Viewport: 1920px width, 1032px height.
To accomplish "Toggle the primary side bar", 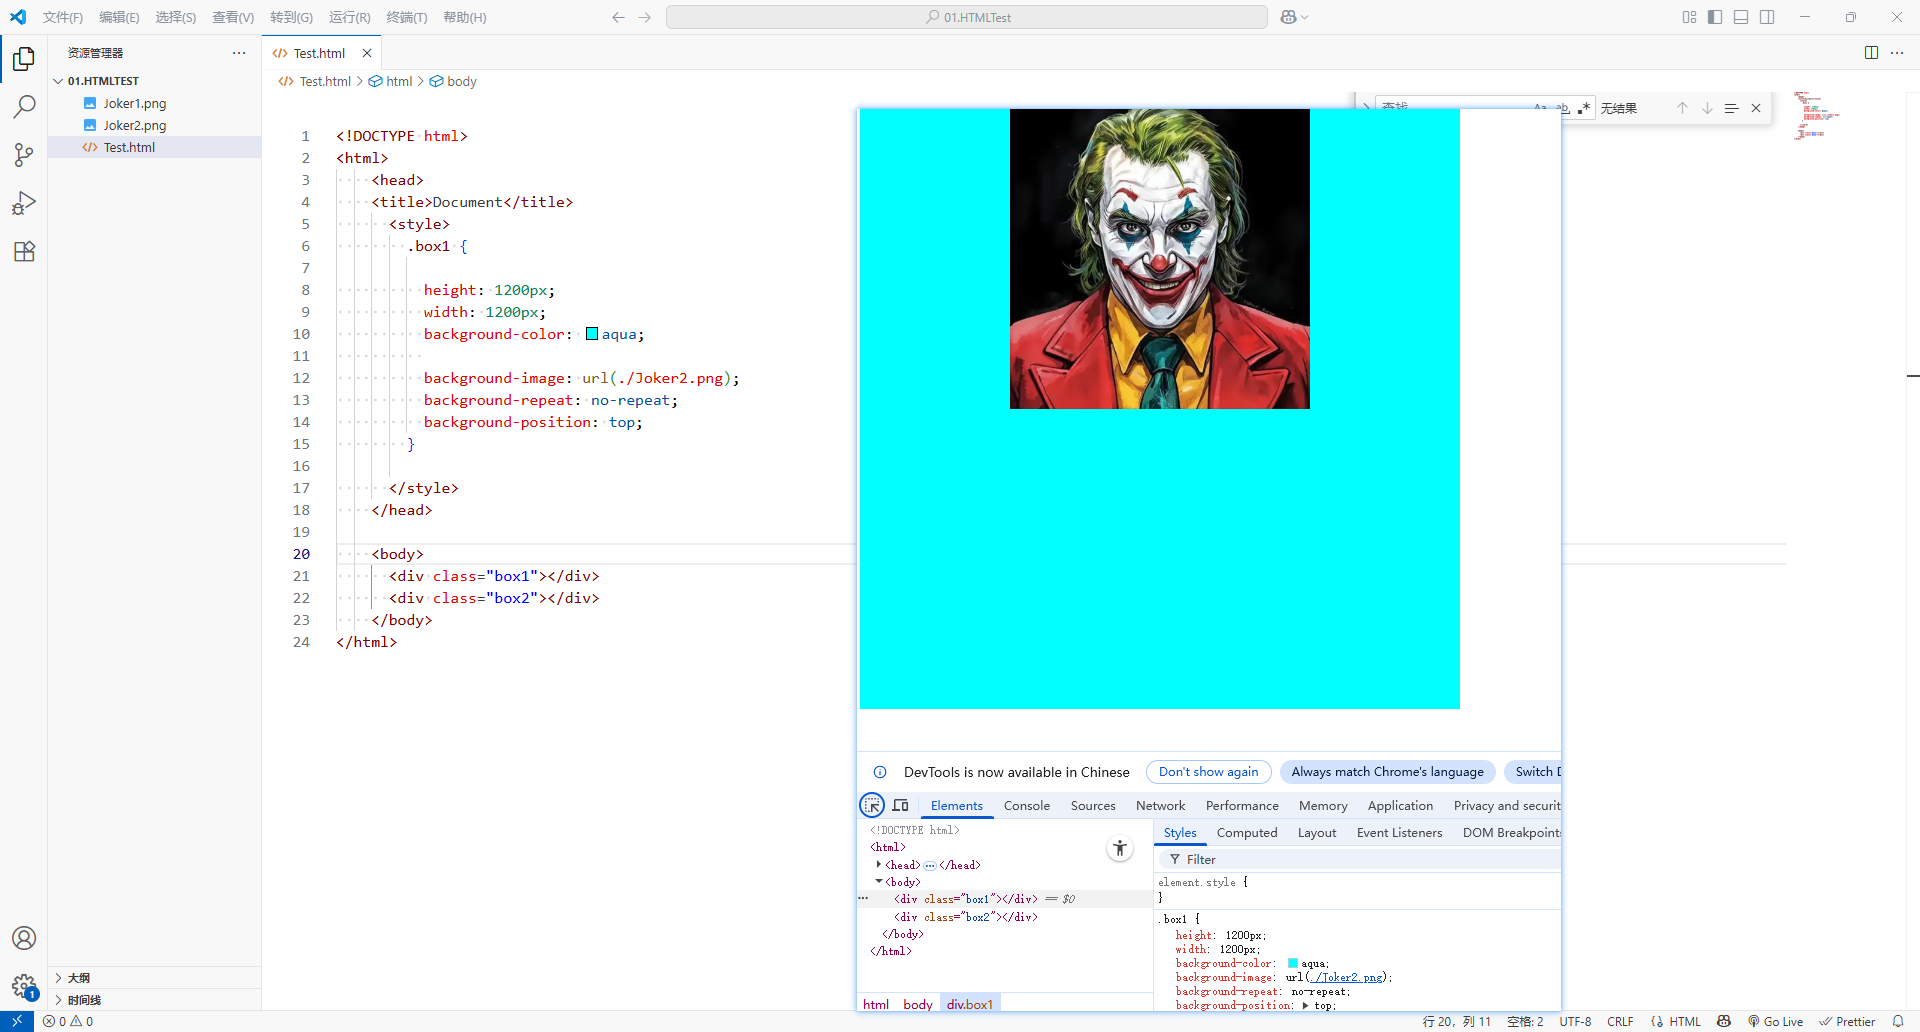I will pos(1715,17).
